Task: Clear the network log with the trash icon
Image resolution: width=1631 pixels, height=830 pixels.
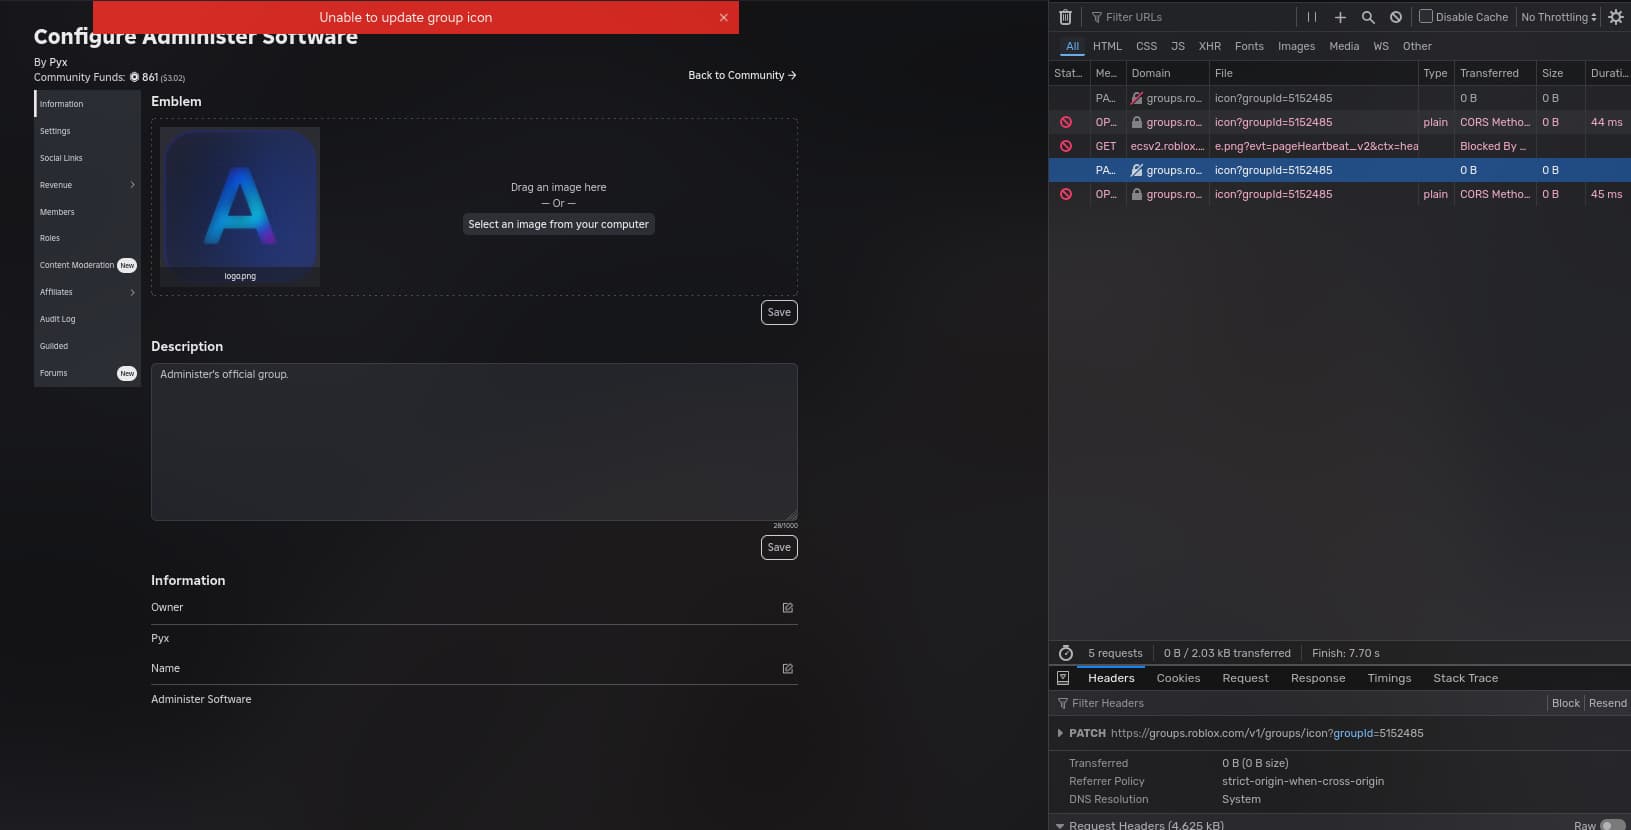Action: click(x=1065, y=17)
